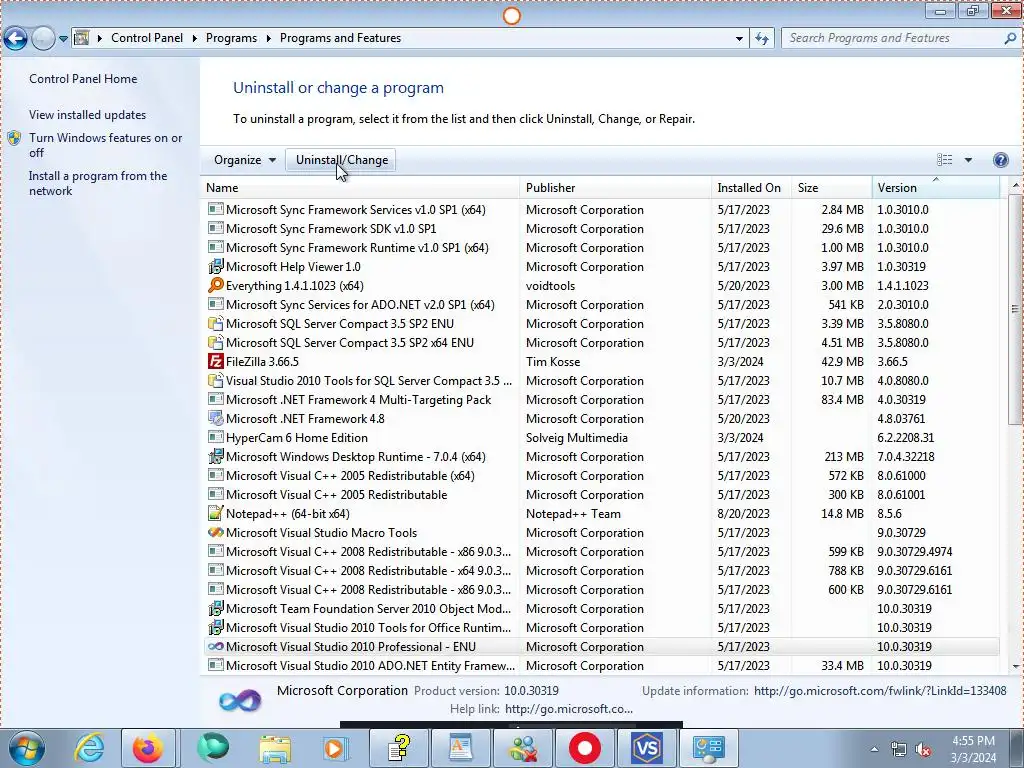Open help with the blue question mark icon
The width and height of the screenshot is (1024, 768).
pos(1000,160)
